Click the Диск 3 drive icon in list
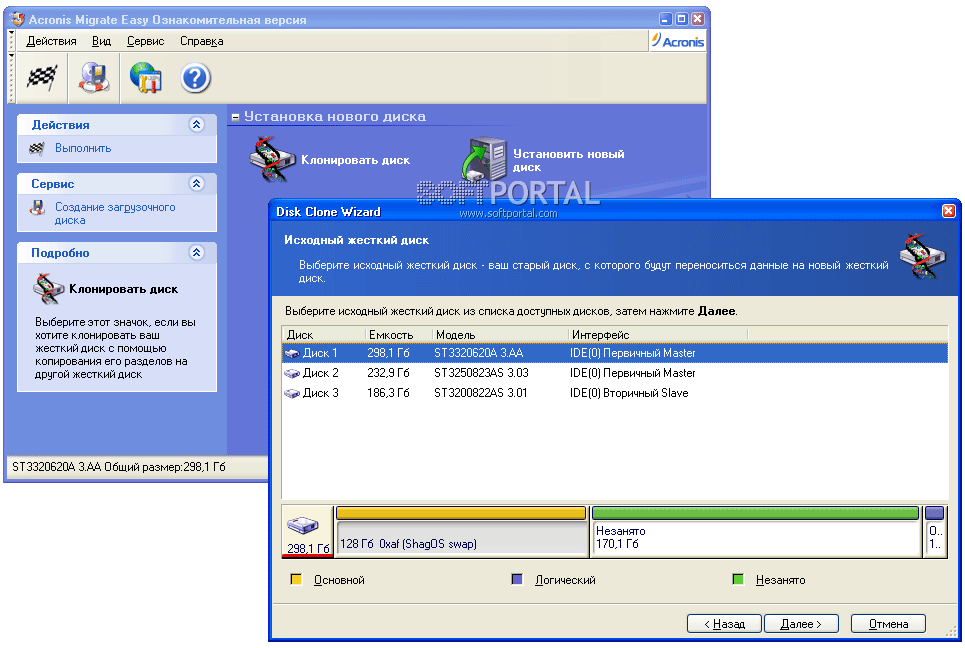The width and height of the screenshot is (965, 648). click(292, 393)
